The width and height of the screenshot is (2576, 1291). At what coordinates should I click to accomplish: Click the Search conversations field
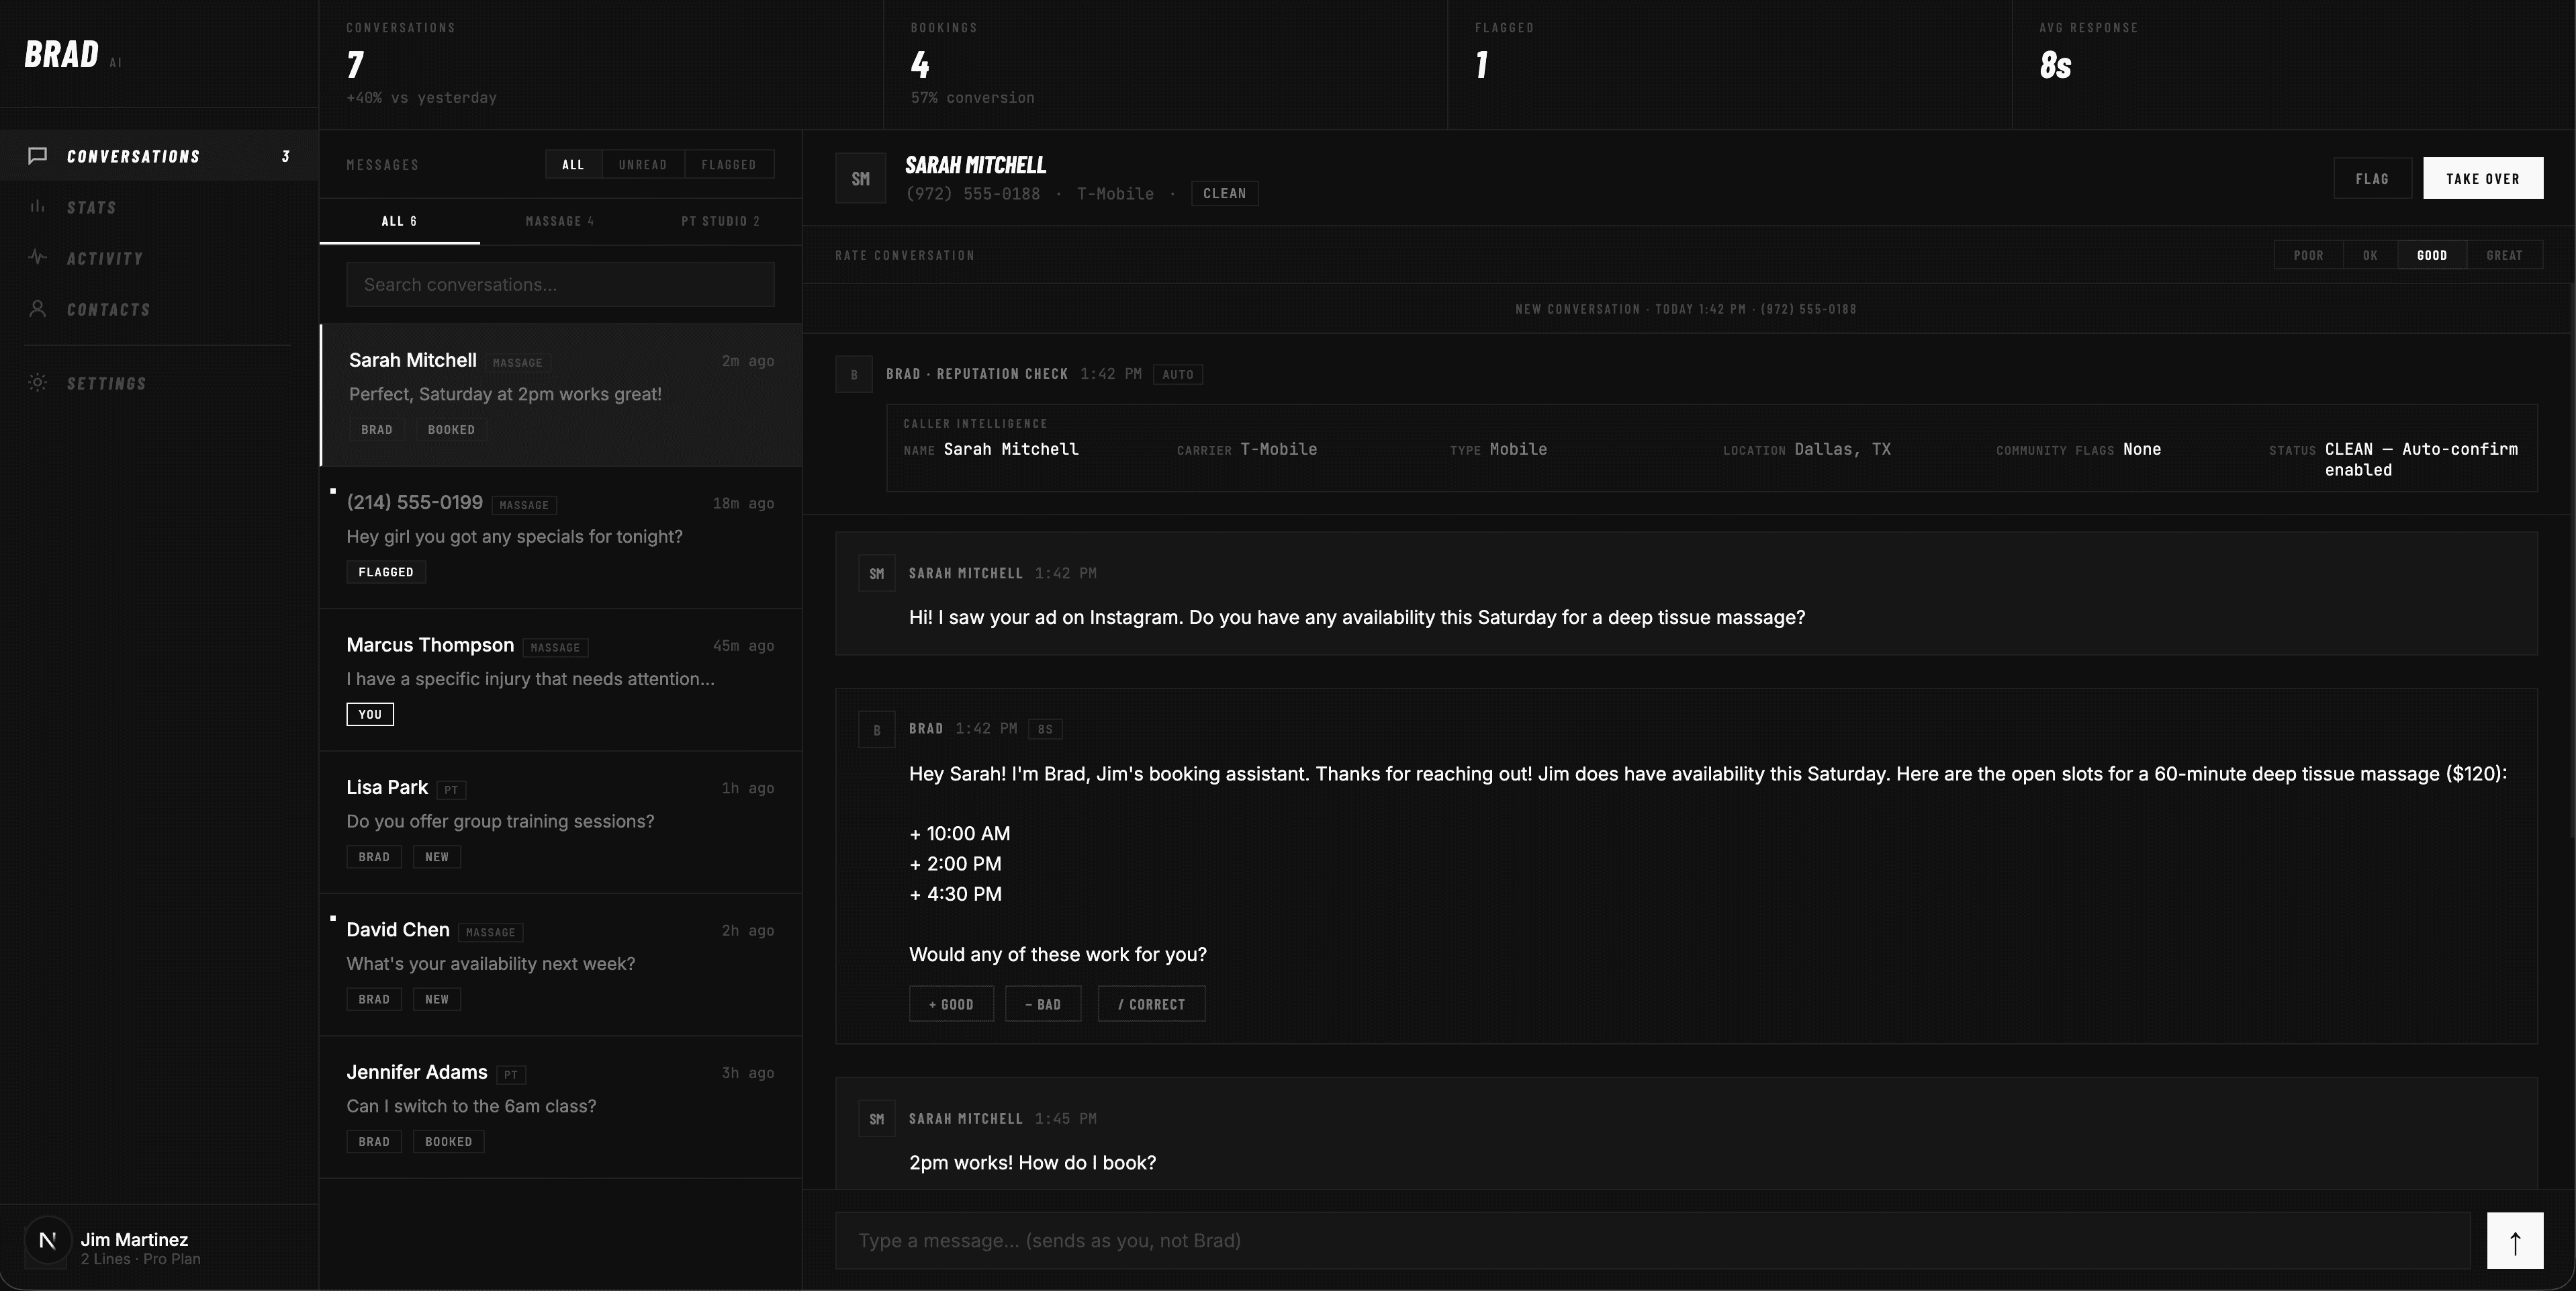point(560,285)
